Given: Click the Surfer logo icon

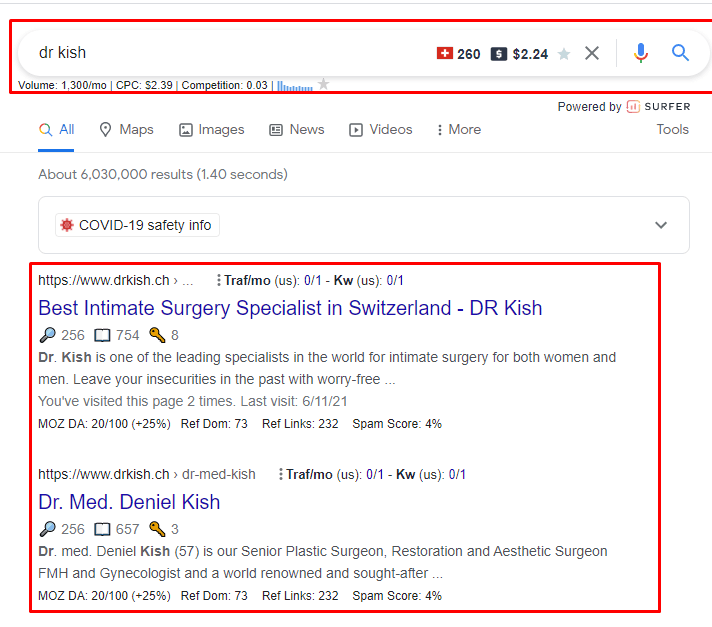Looking at the screenshot, I should (x=633, y=106).
